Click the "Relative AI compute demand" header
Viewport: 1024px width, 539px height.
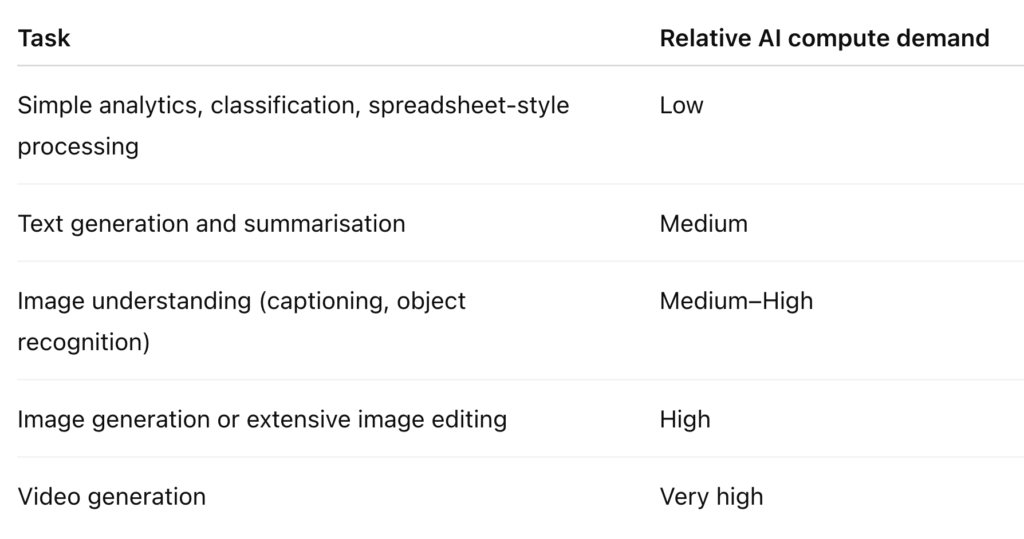point(824,38)
